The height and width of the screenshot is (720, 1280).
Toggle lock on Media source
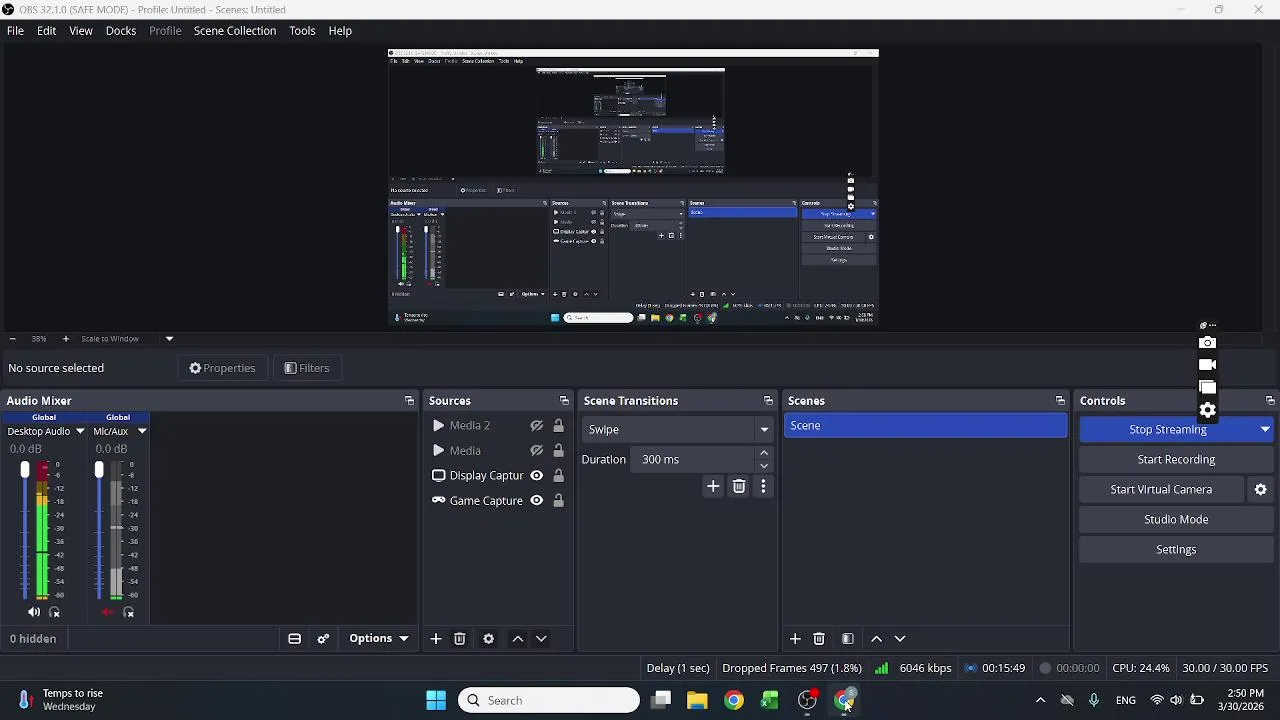[x=559, y=451]
